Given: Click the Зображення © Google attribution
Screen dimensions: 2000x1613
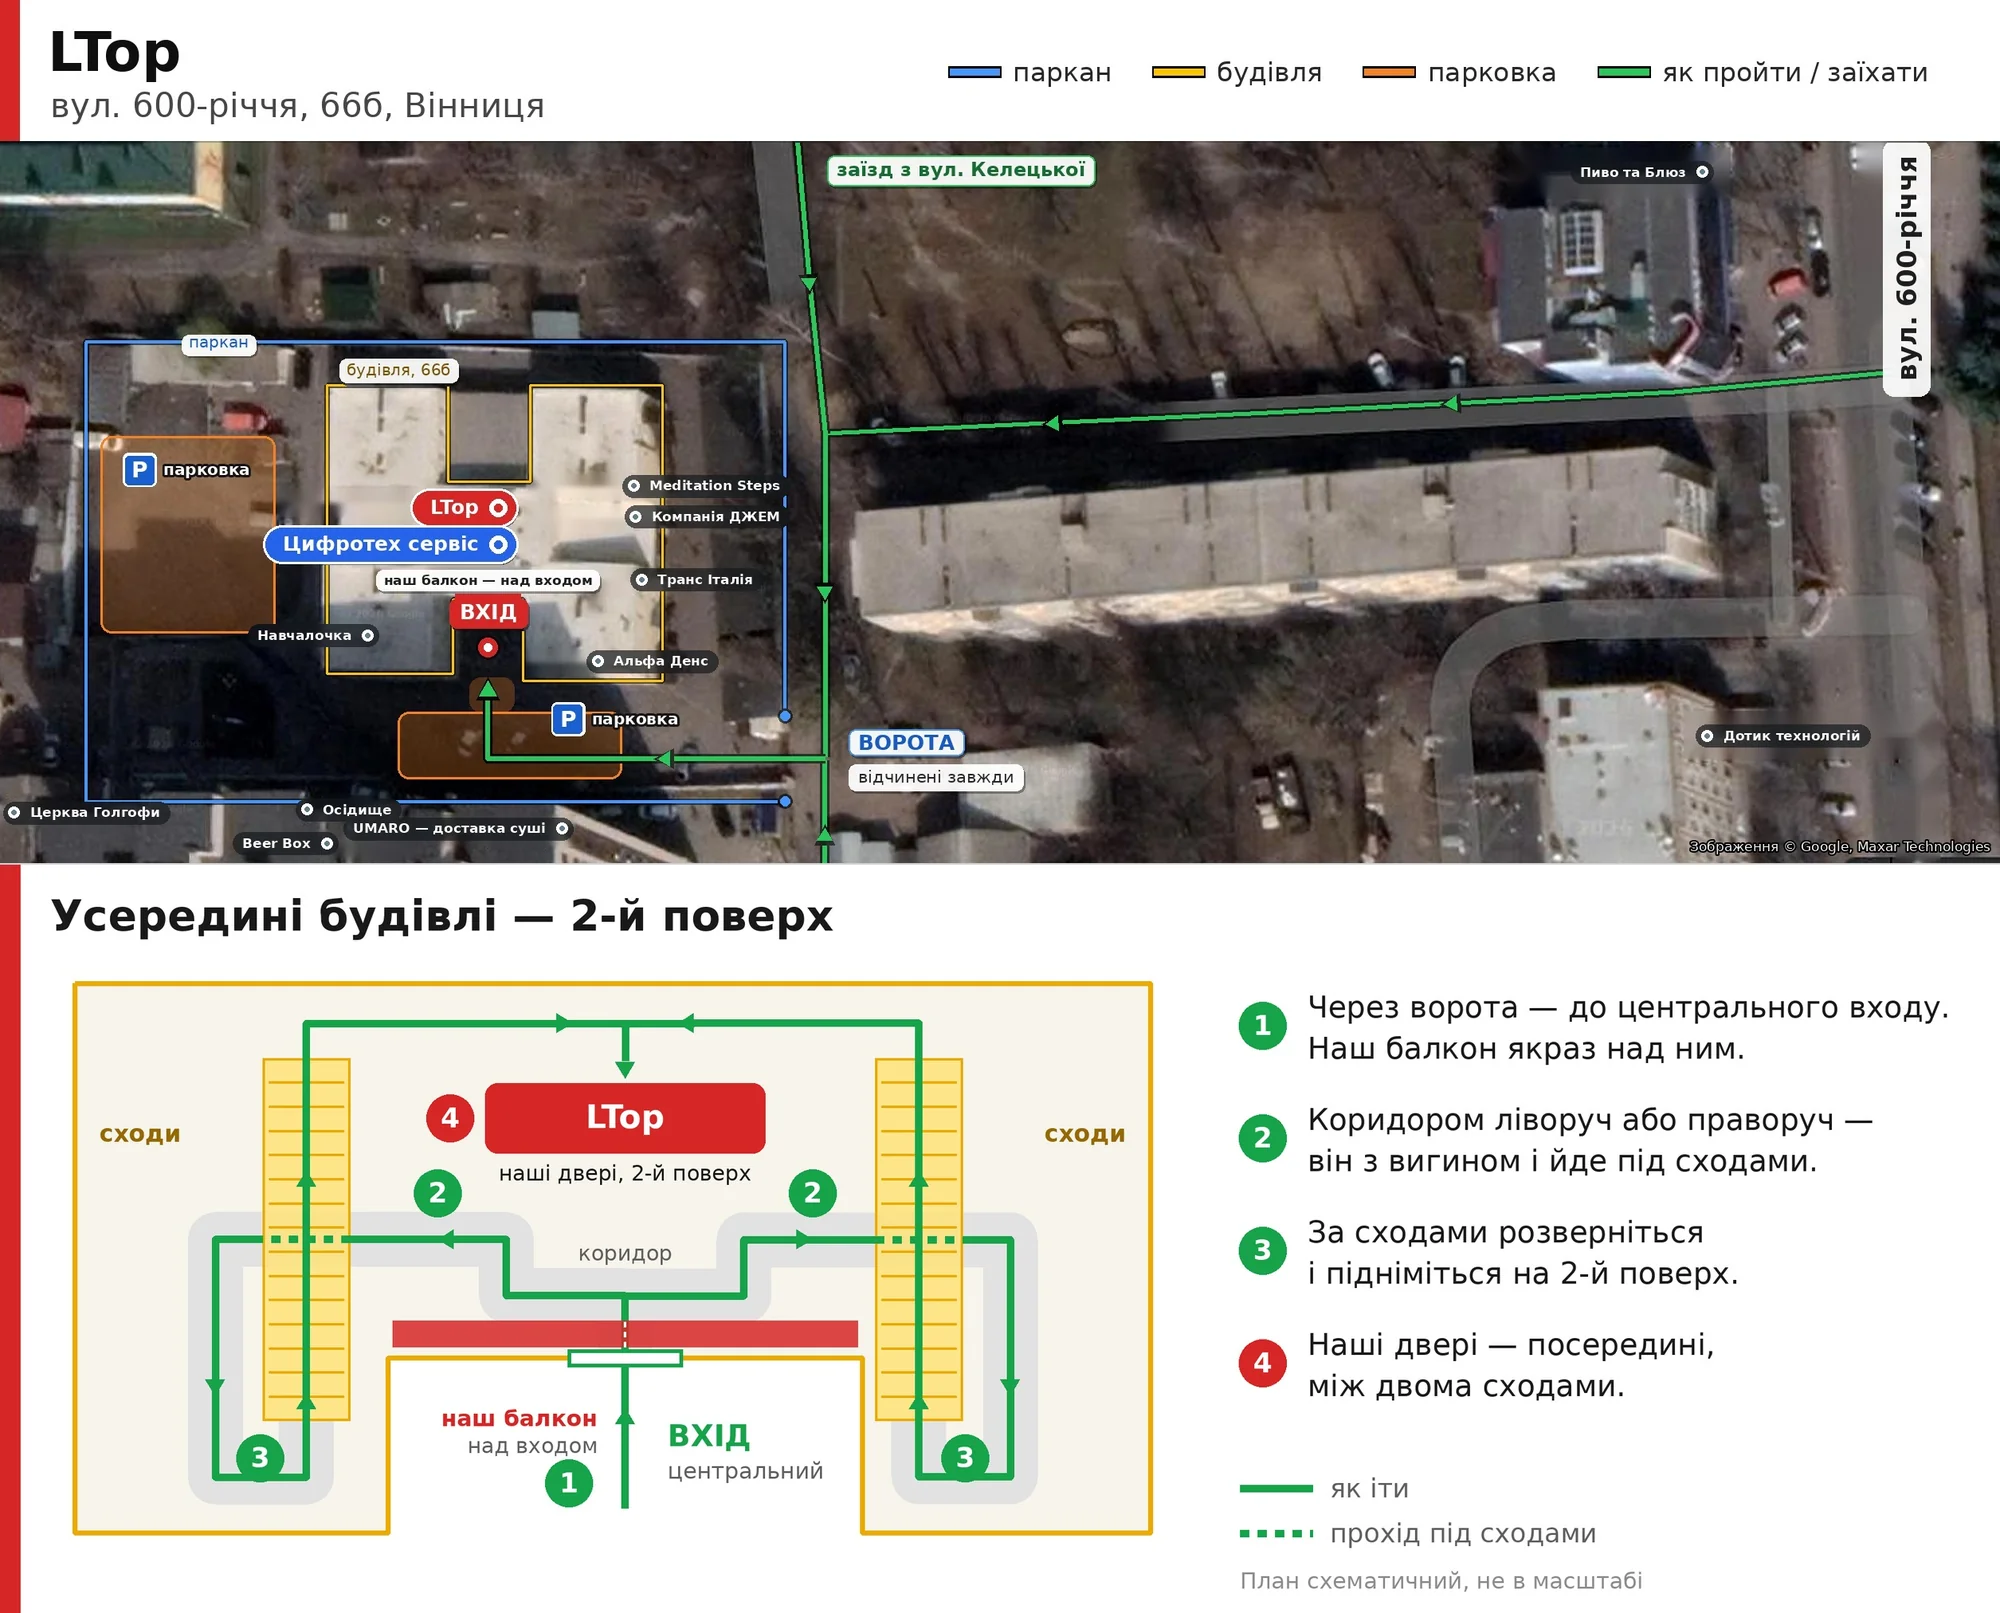Looking at the screenshot, I should pyautogui.click(x=1839, y=847).
